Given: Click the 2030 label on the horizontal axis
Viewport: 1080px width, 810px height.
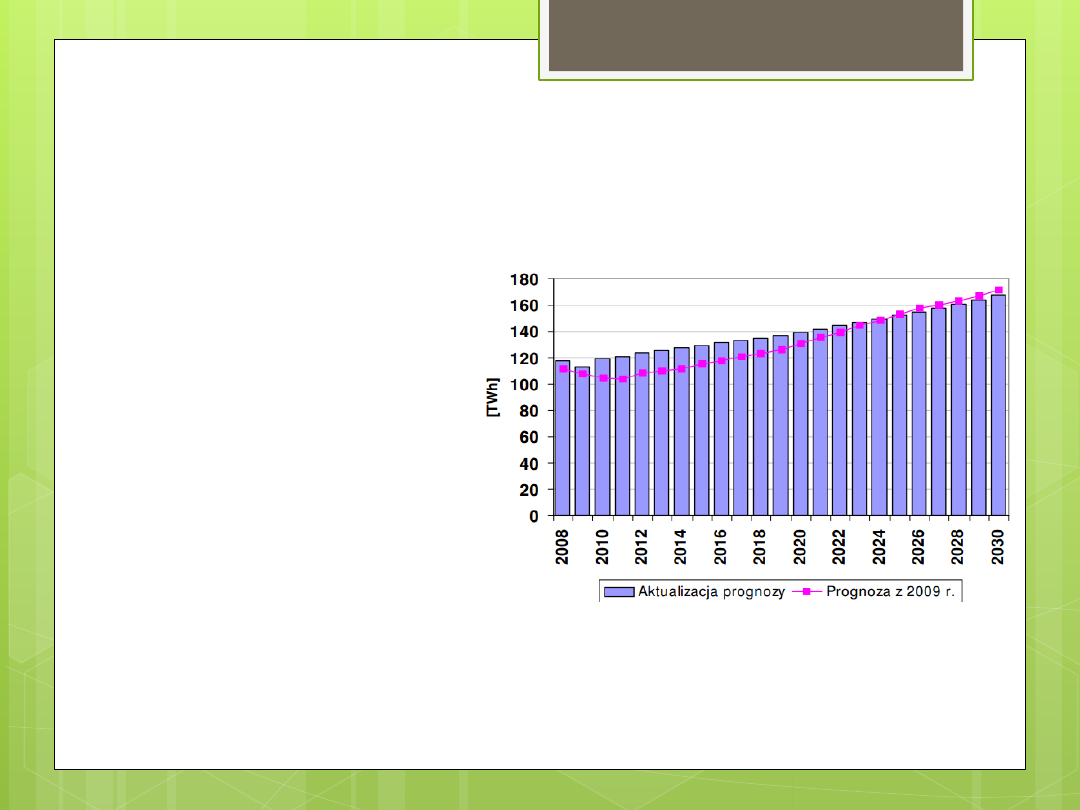Looking at the screenshot, I should click(998, 548).
